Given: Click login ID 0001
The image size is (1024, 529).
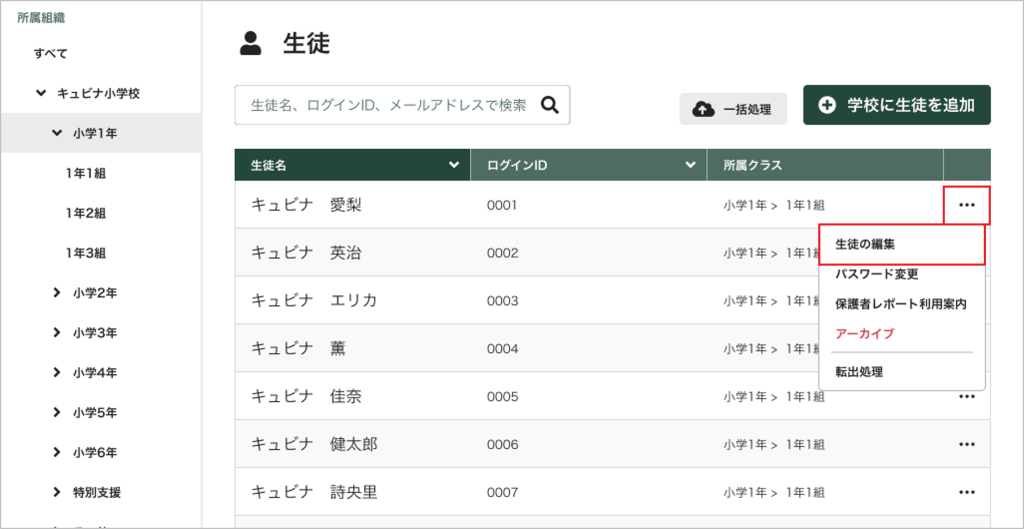Looking at the screenshot, I should click(x=502, y=205).
